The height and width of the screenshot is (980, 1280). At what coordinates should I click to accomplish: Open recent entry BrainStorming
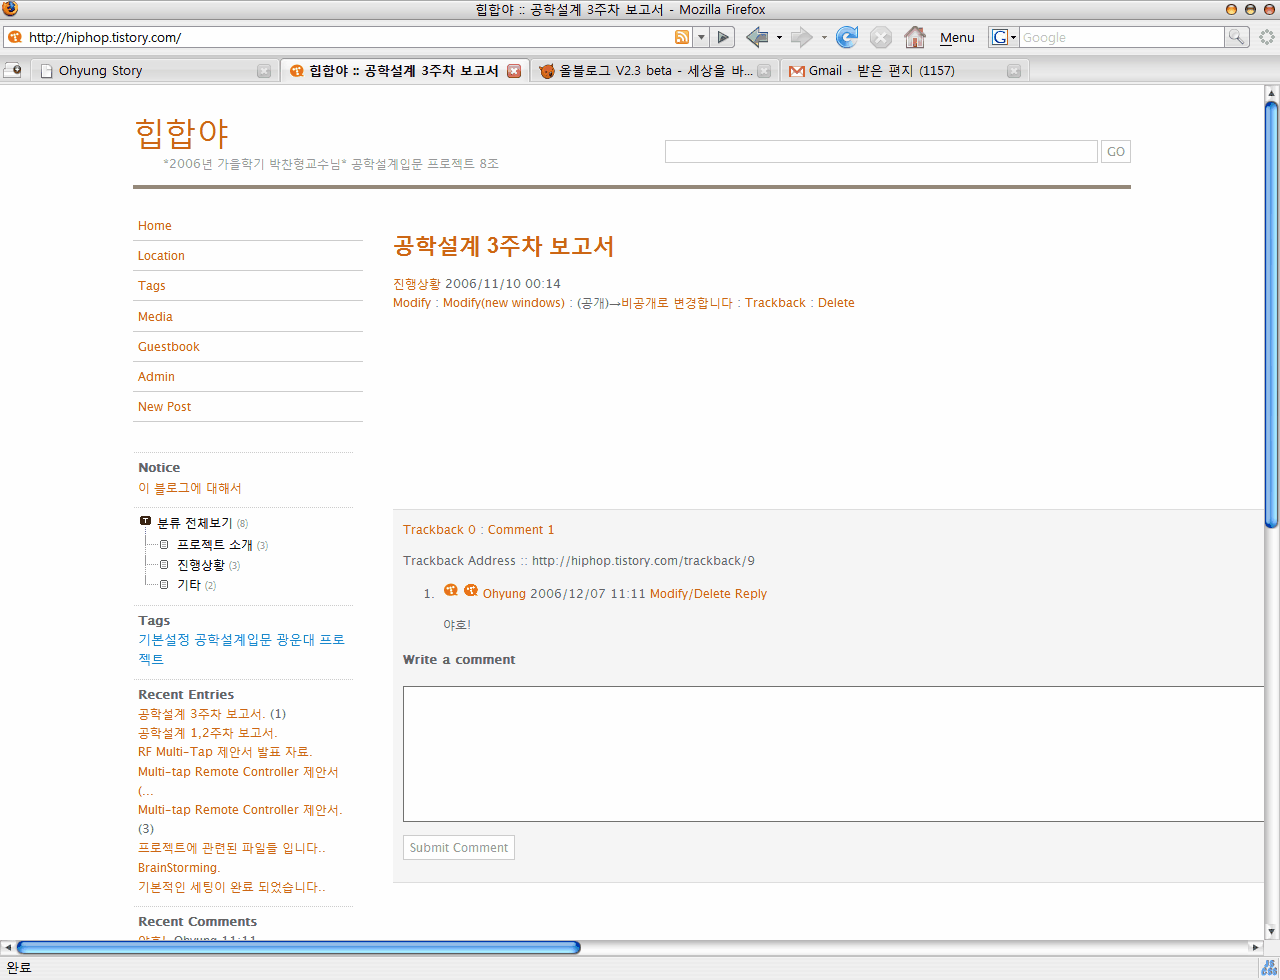pos(179,868)
